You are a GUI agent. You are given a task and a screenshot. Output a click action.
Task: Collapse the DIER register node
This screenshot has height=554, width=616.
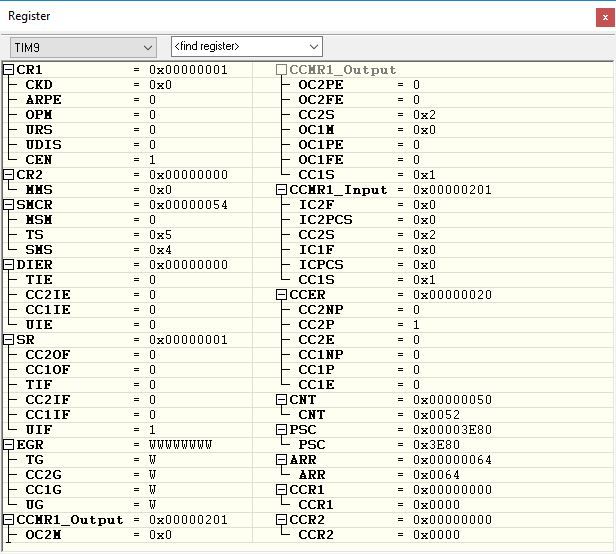tap(8, 265)
